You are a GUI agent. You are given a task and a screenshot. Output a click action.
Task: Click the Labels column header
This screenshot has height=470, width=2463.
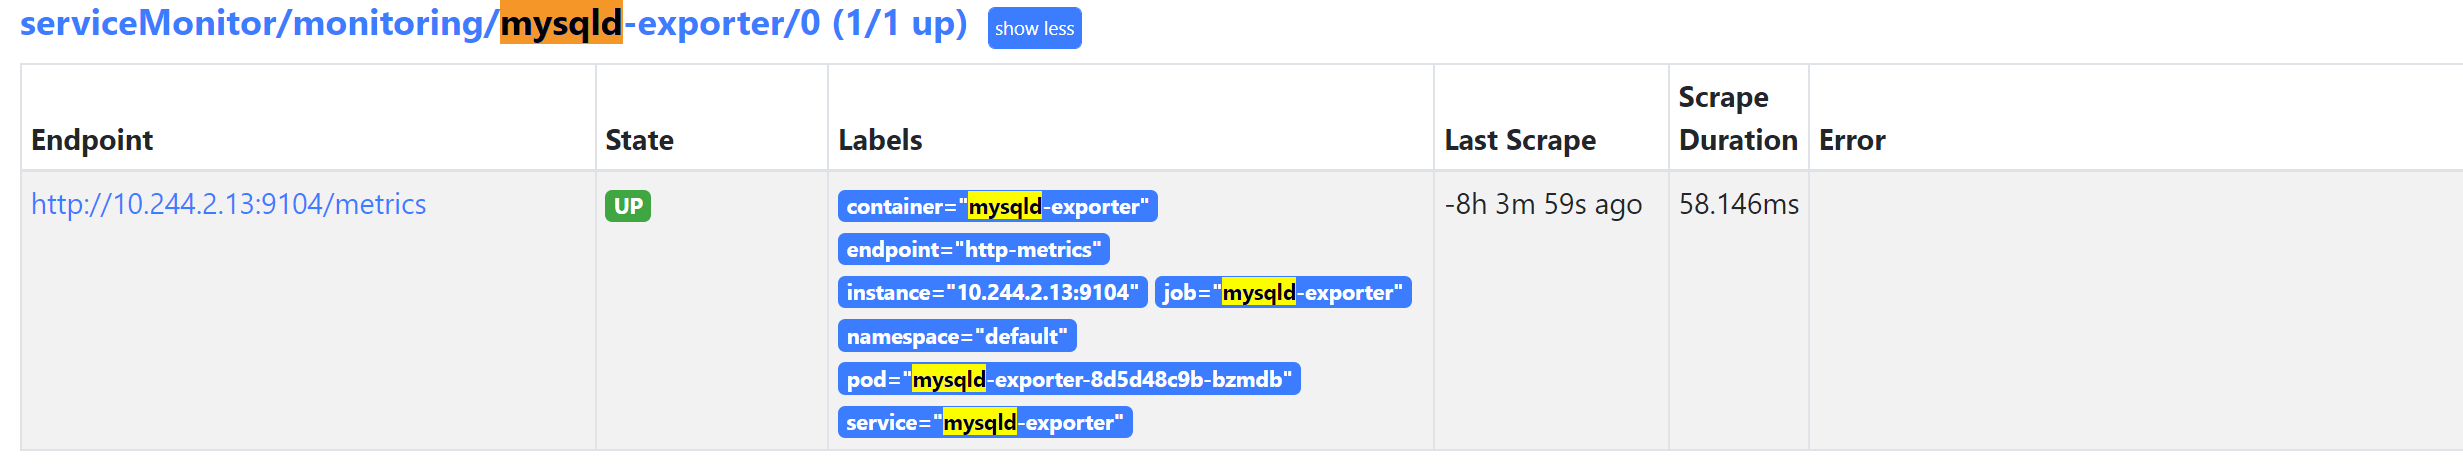click(880, 140)
